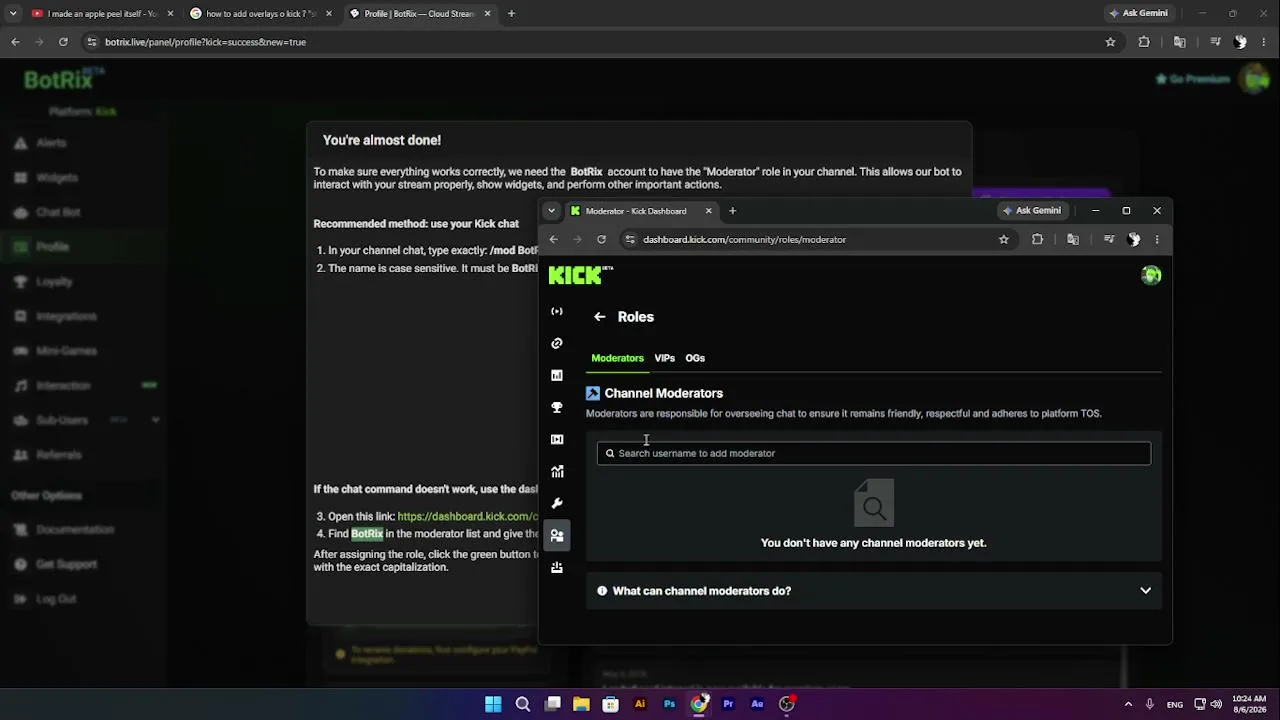Viewport: 1280px width, 720px height.
Task: Open File Explorer from the taskbar
Action: [x=581, y=704]
